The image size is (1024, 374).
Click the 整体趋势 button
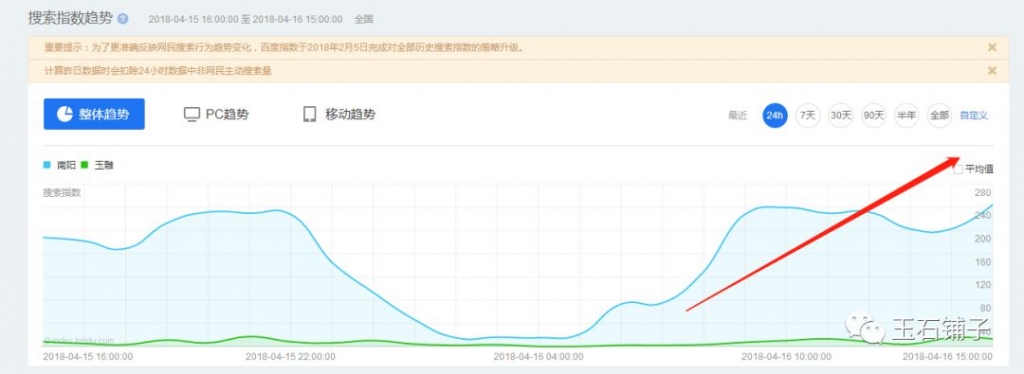point(94,114)
